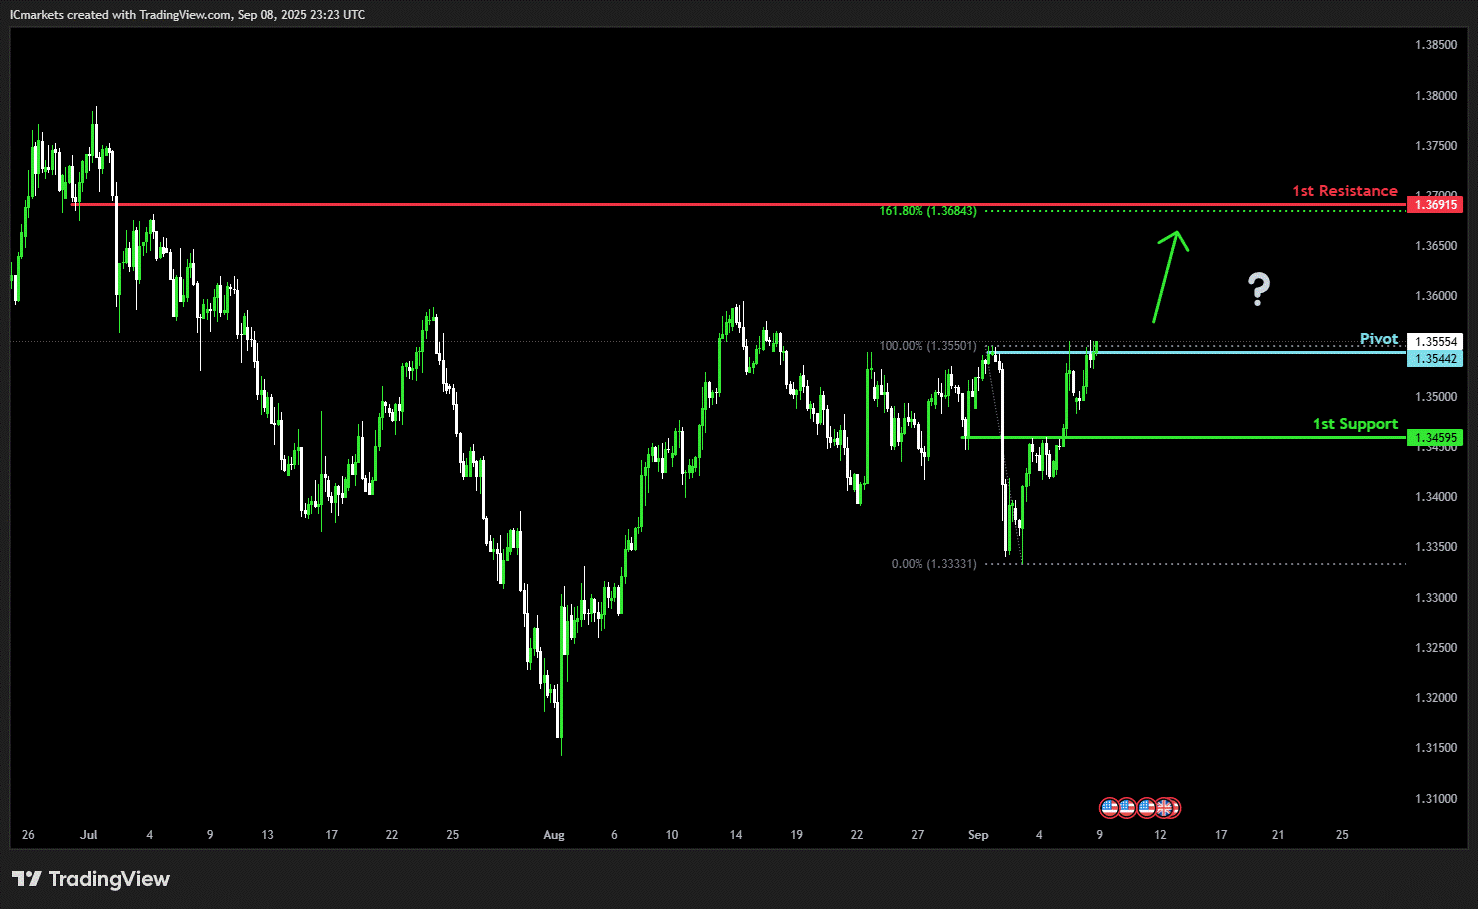Click the 1.37500 price axis label
Image resolution: width=1478 pixels, height=909 pixels.
(1435, 146)
